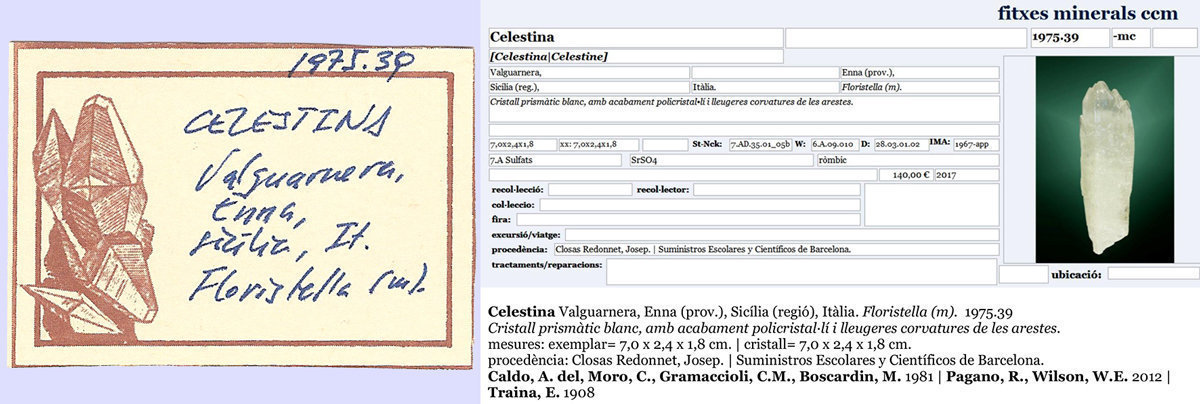The height and width of the screenshot is (404, 1200).
Task: Click the 'excursió/viatge:' label
Action: [527, 234]
